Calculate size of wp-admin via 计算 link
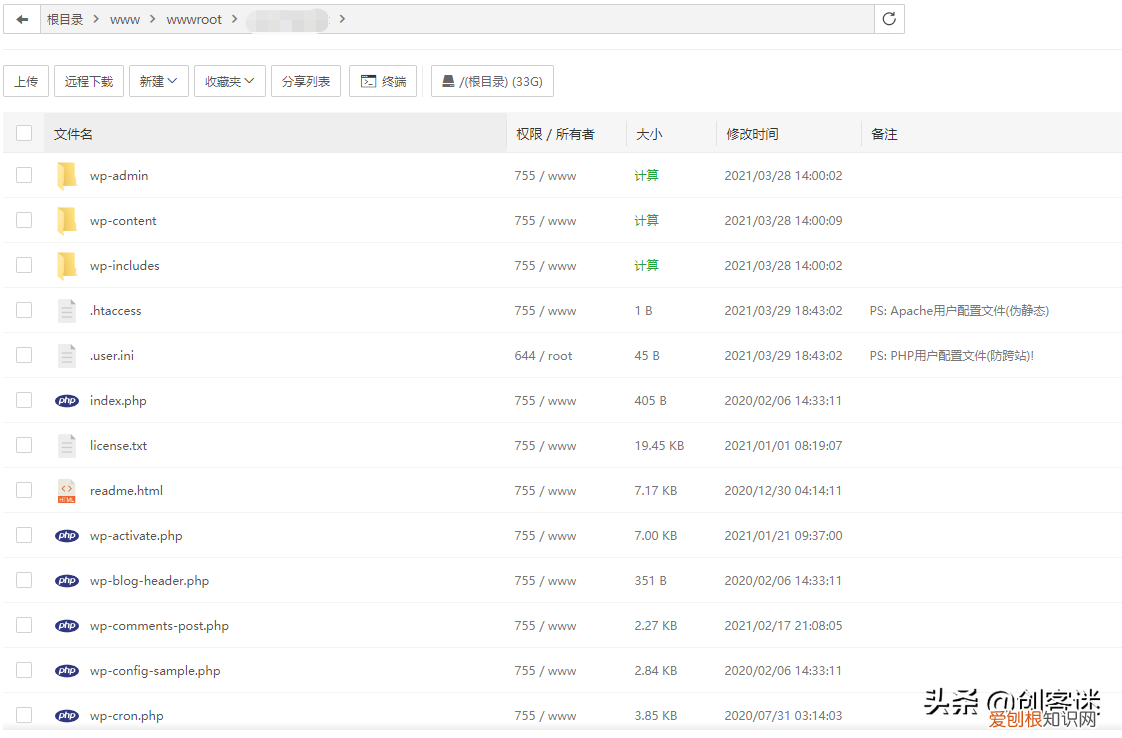The height and width of the screenshot is (738, 1122). coord(646,176)
